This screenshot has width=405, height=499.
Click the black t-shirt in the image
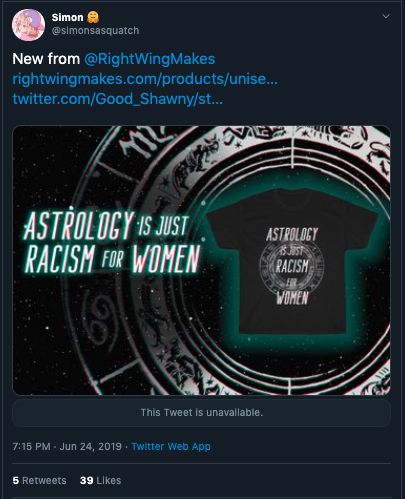(292, 261)
